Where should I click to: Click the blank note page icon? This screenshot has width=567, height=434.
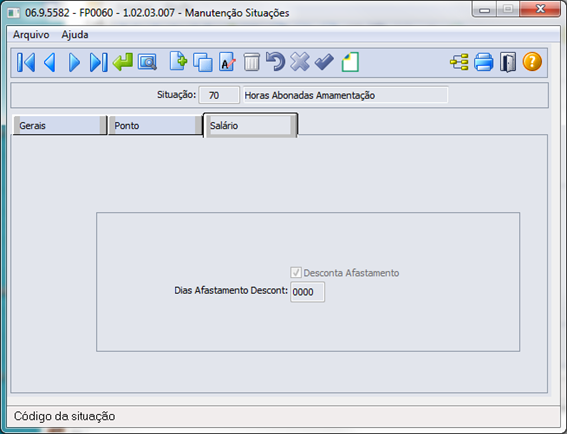pyautogui.click(x=350, y=62)
